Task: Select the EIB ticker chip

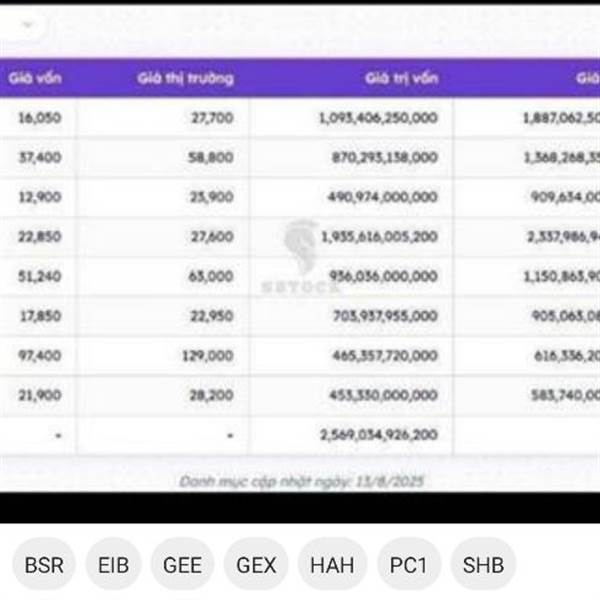Action: click(x=113, y=565)
